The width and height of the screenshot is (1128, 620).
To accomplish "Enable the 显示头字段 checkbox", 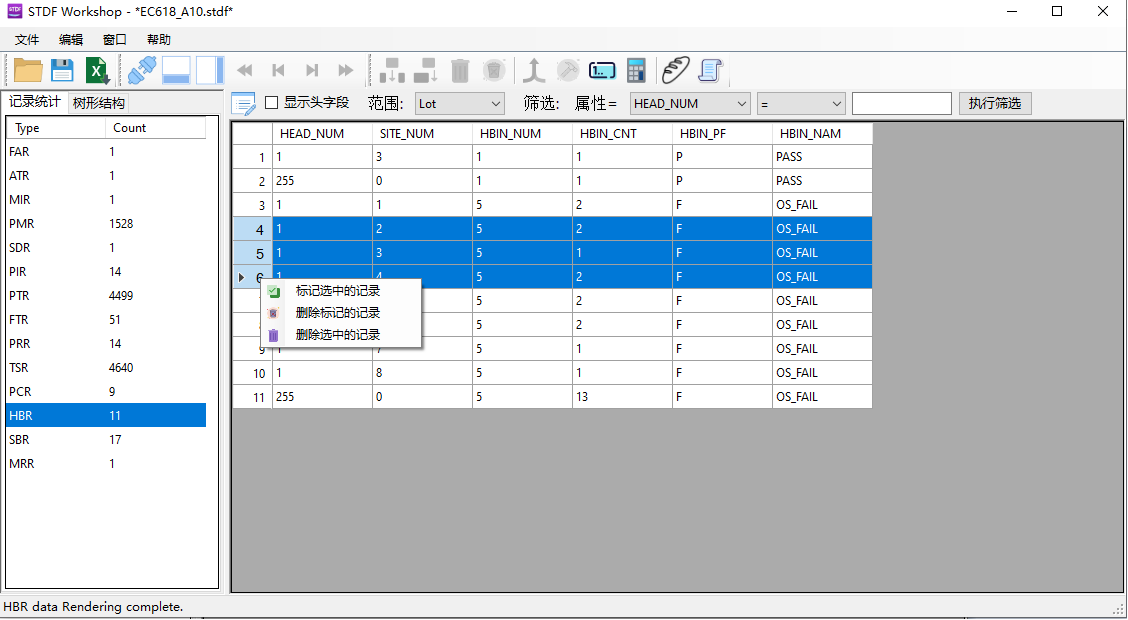I will 271,103.
